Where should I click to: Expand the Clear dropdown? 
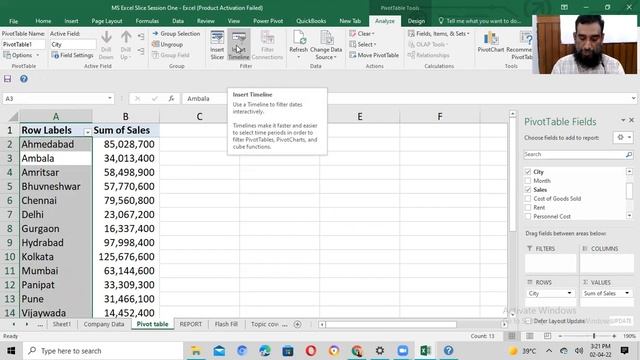[x=373, y=34]
